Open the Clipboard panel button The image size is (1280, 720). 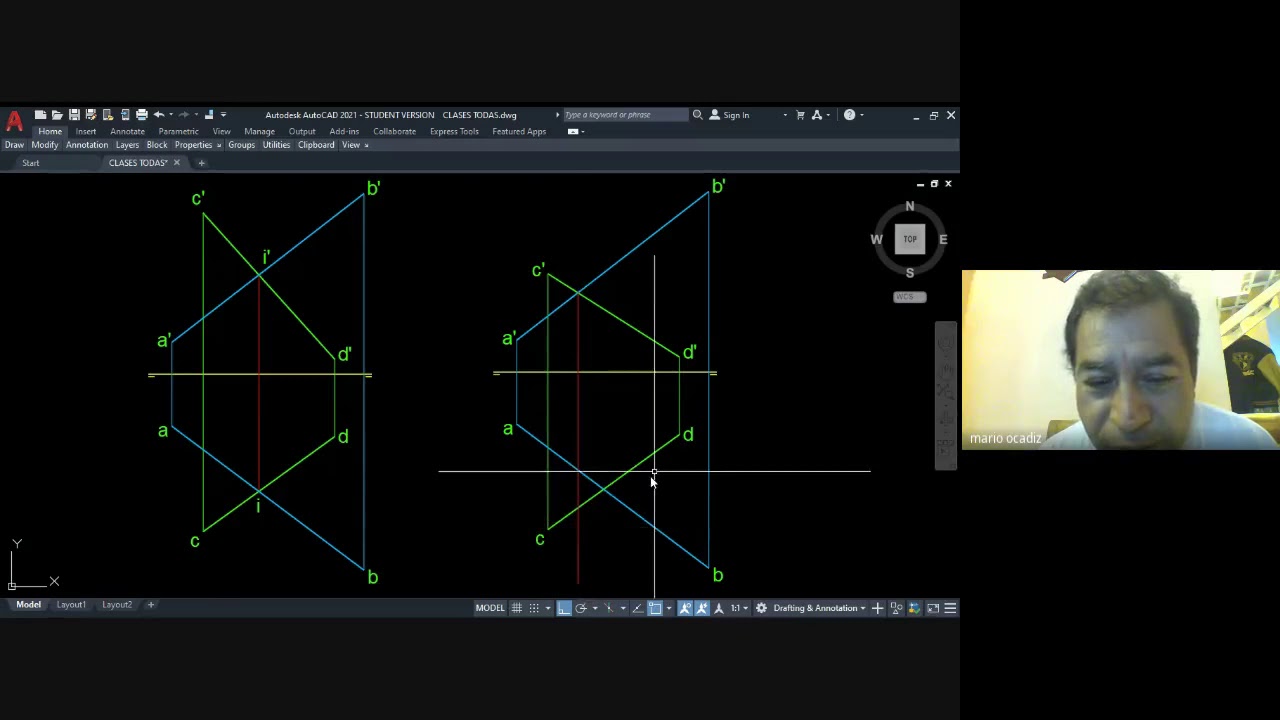pos(316,145)
